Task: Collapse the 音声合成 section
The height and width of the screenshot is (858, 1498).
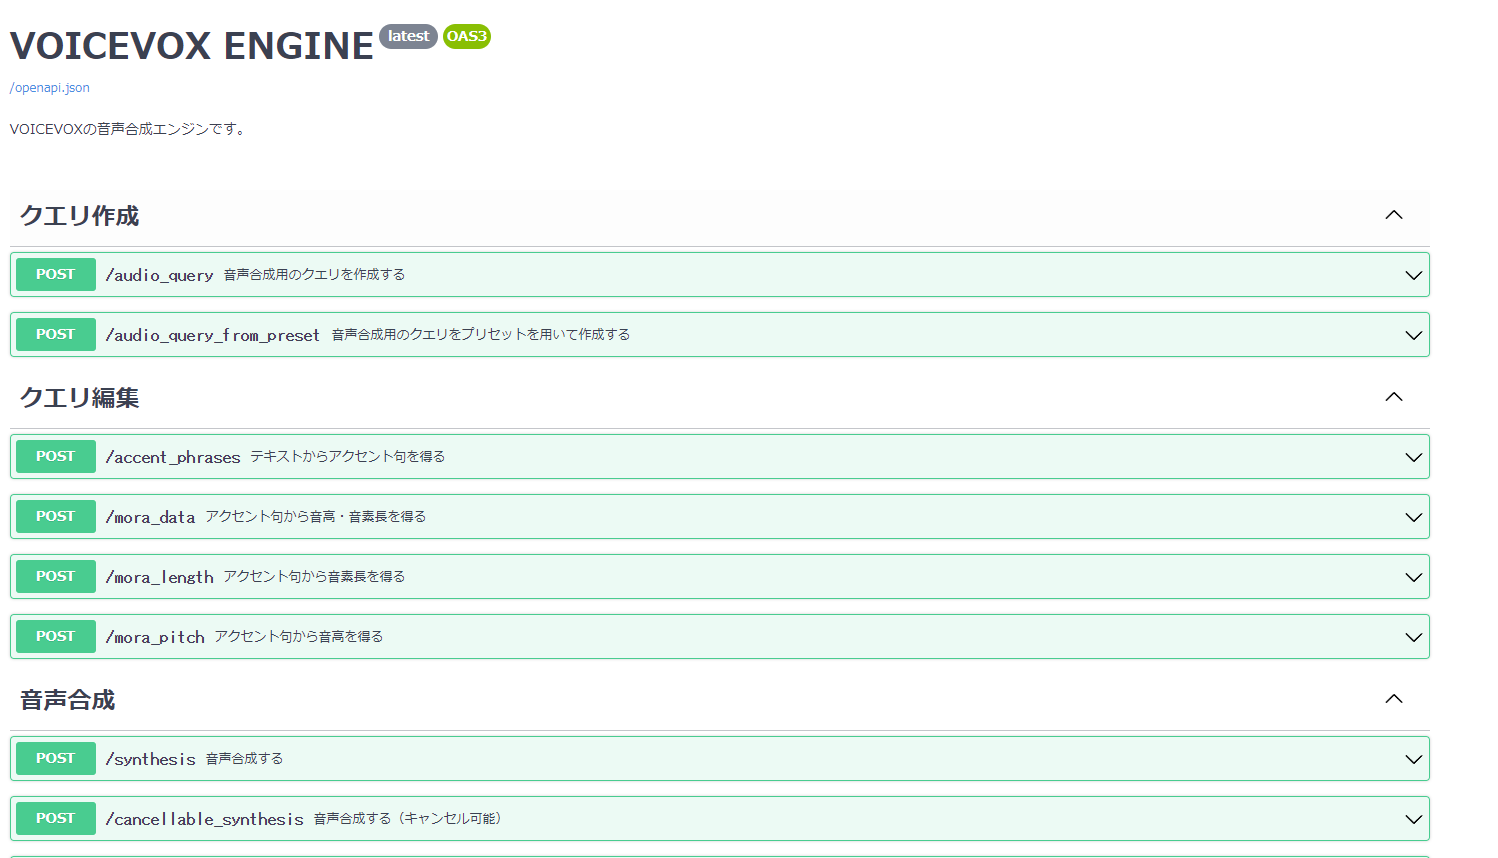Action: 1394,699
